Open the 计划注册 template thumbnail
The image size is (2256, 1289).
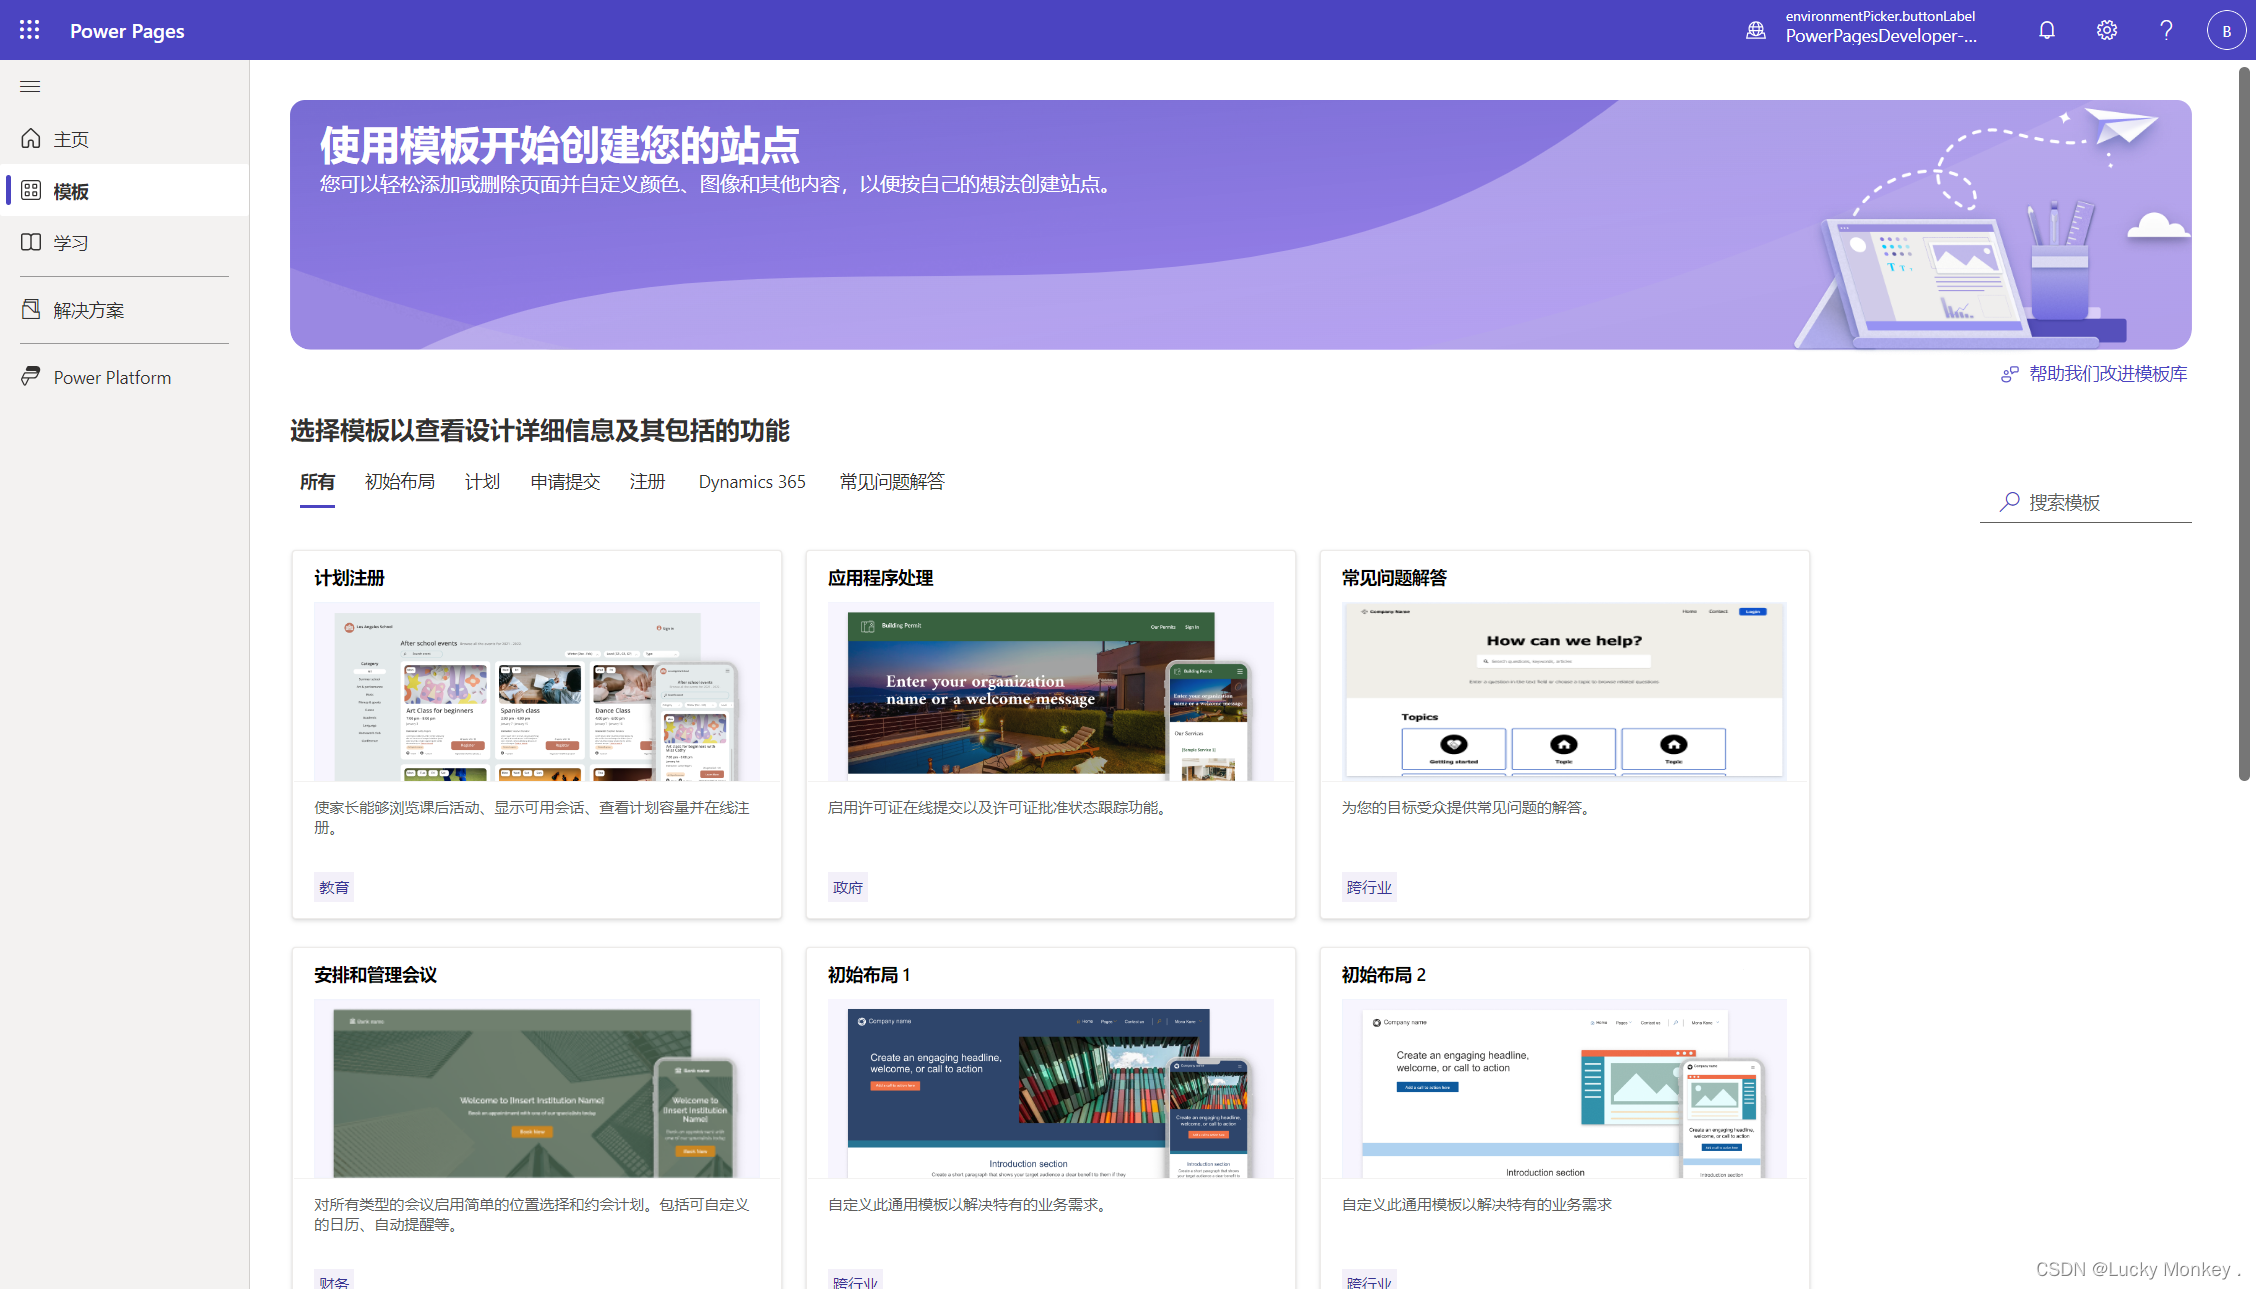click(x=537, y=691)
